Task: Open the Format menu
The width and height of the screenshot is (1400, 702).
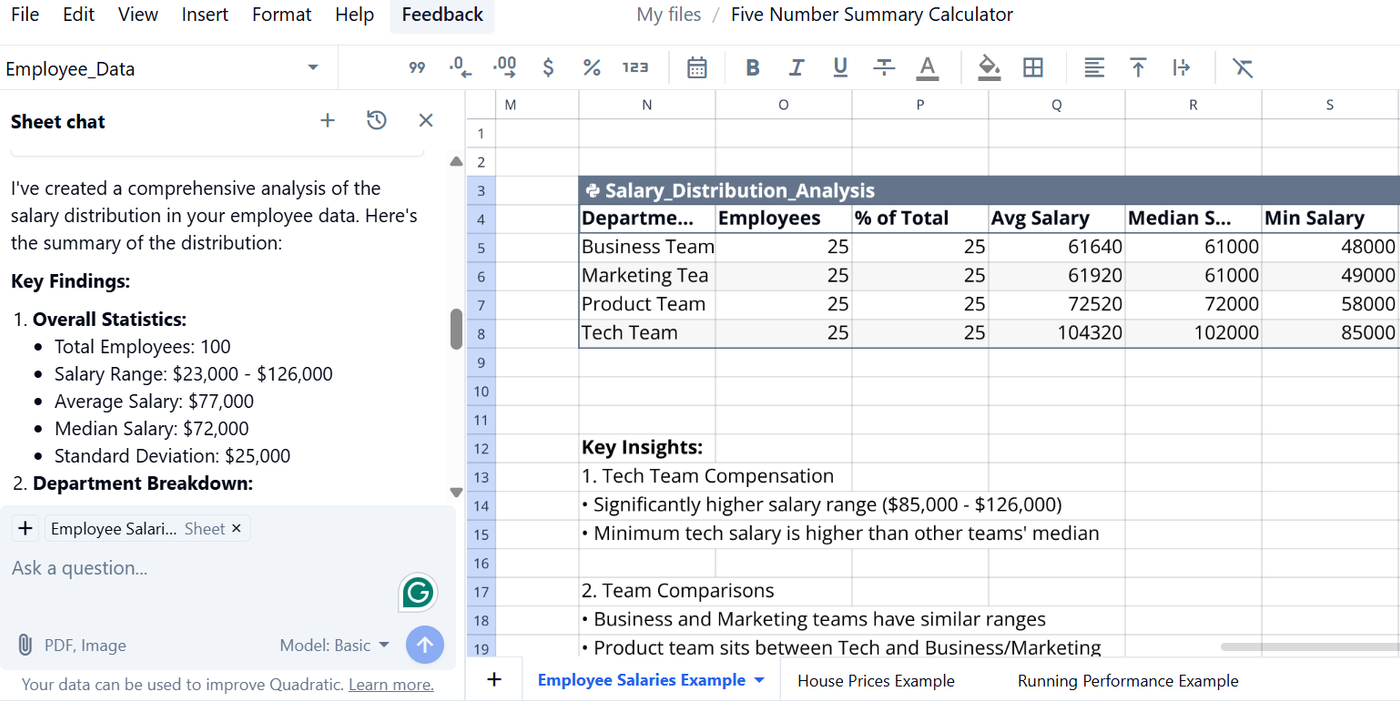Action: (x=282, y=15)
